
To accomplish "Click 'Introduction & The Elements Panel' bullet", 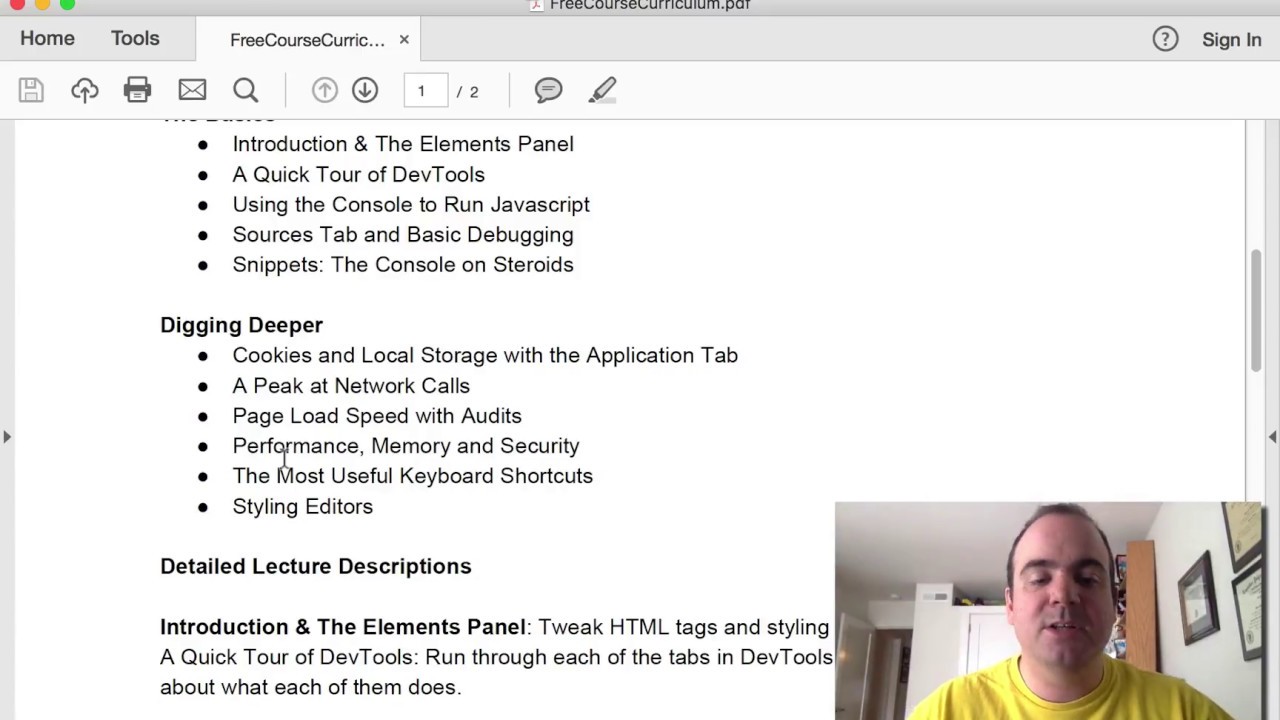I will (403, 144).
